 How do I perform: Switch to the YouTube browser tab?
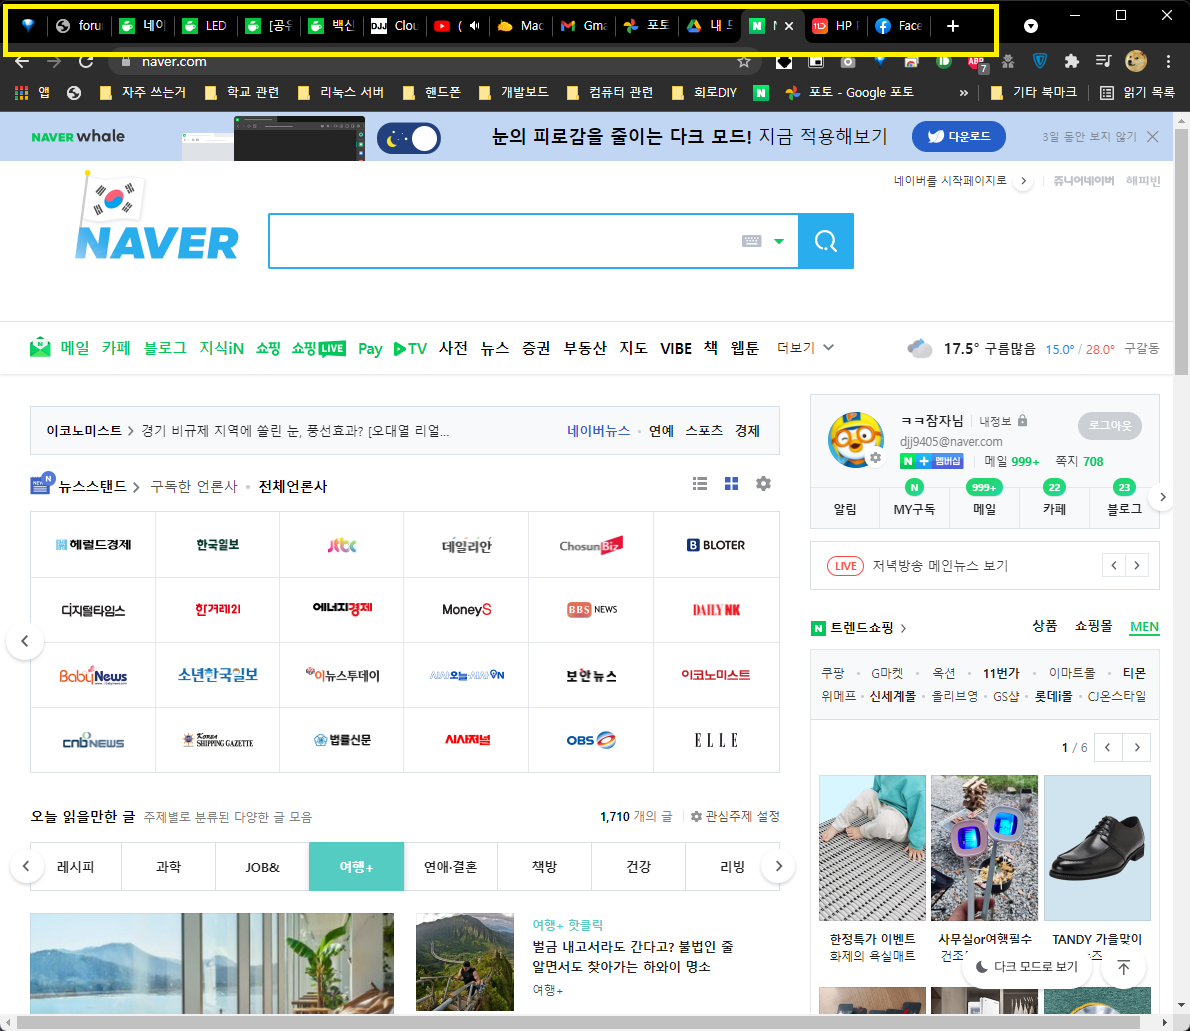click(458, 26)
